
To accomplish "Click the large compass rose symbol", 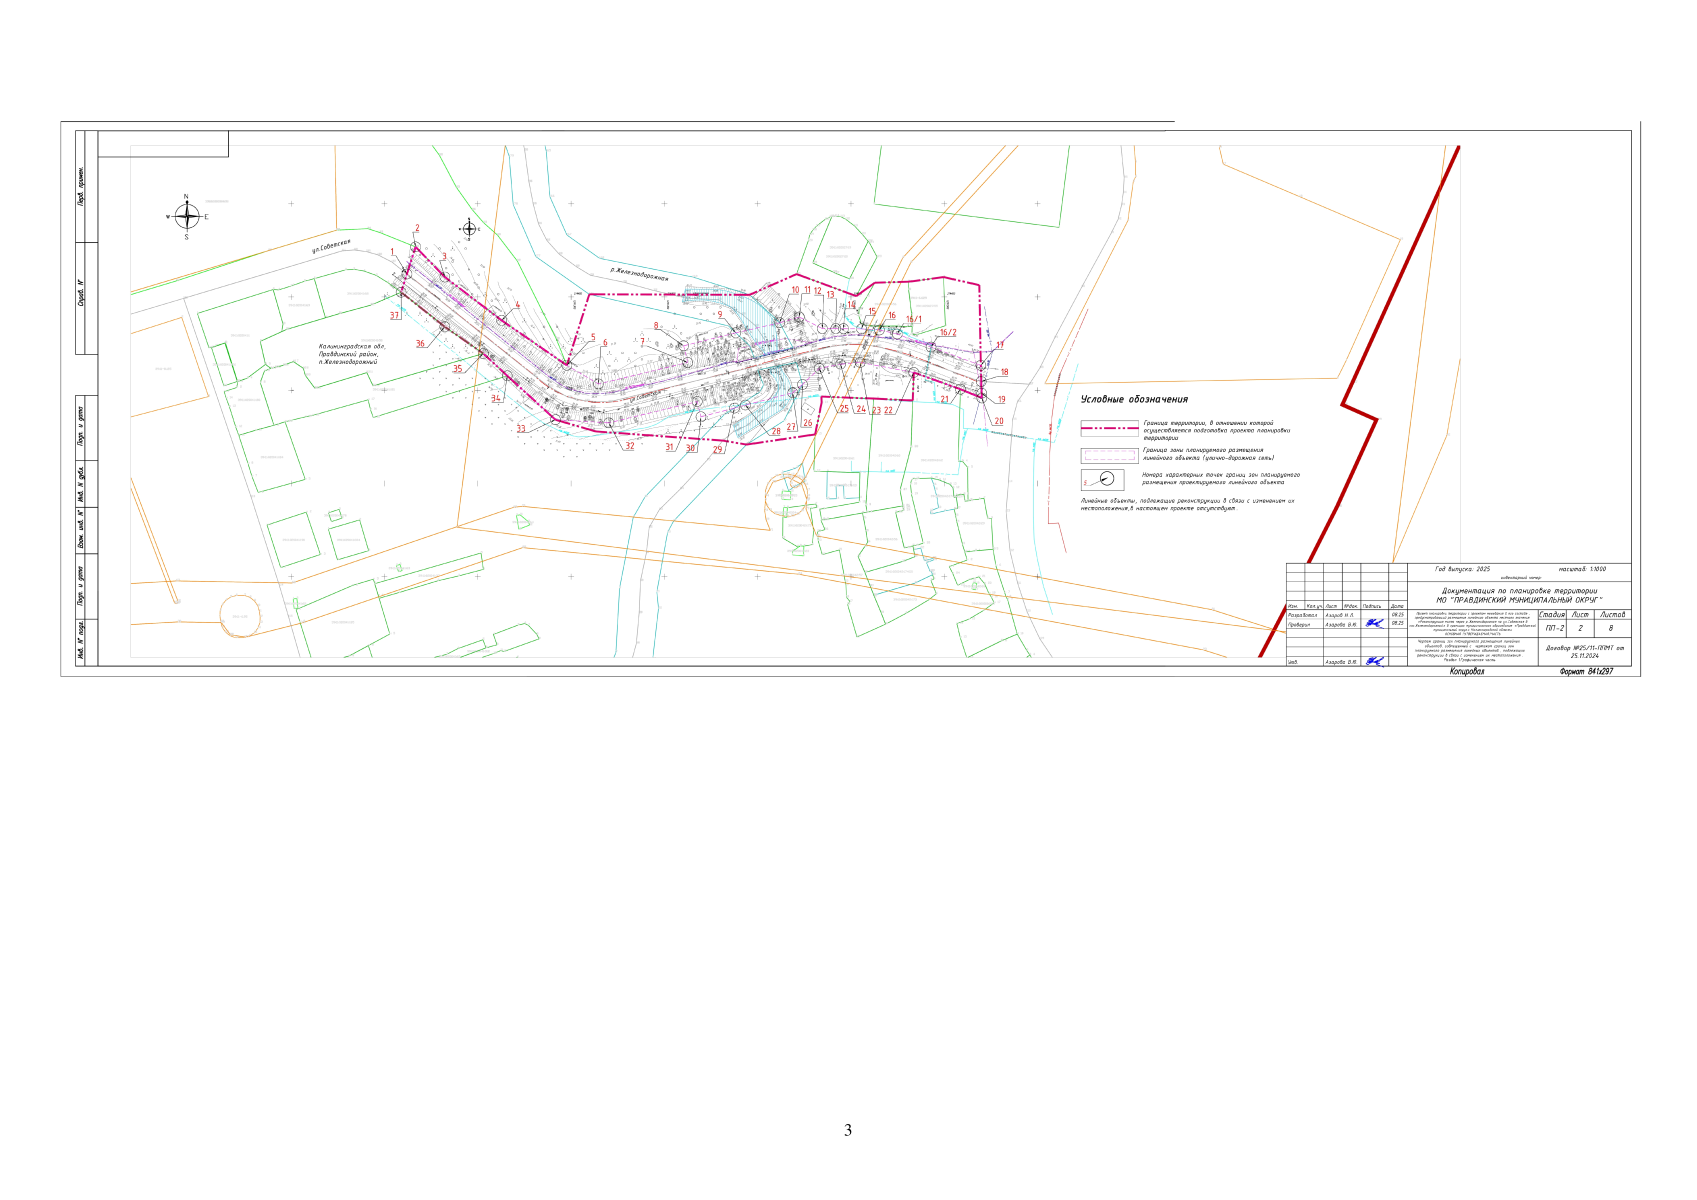I will (186, 216).
